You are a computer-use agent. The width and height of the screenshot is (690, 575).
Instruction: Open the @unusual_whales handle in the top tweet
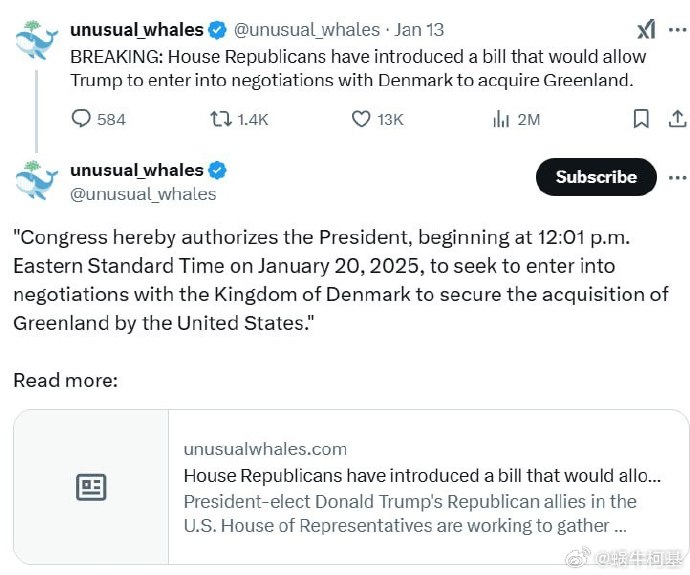[306, 30]
